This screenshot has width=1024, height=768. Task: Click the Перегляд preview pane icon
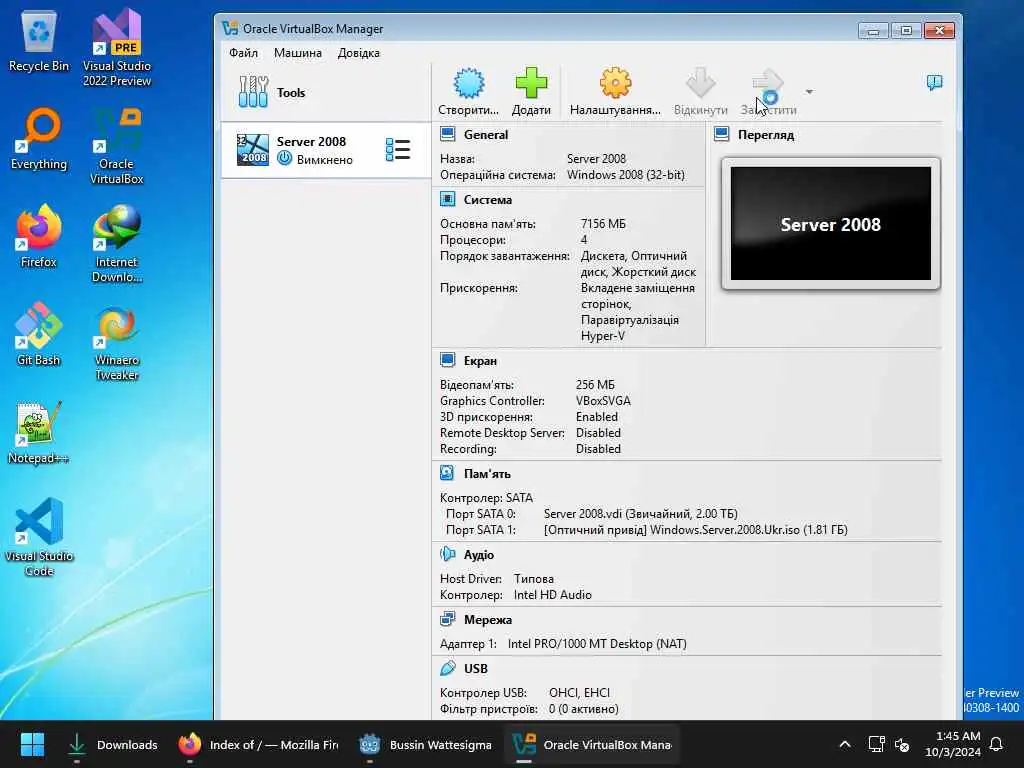pos(722,134)
